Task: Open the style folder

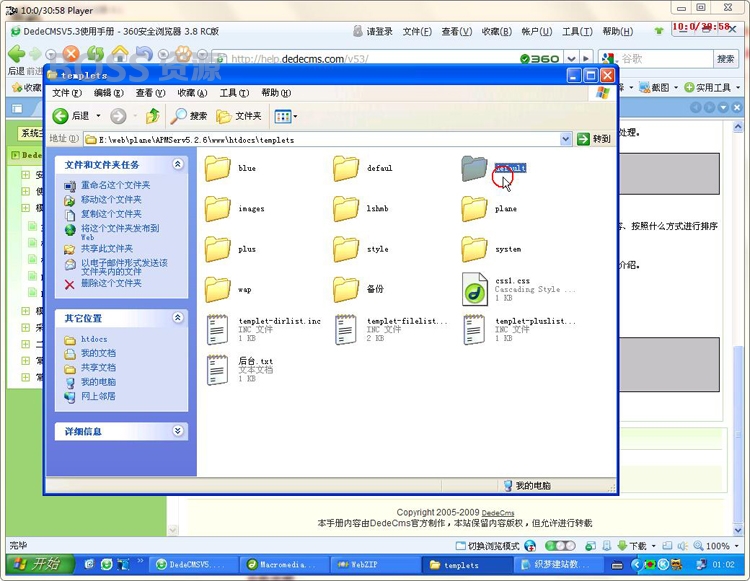Action: click(x=346, y=249)
